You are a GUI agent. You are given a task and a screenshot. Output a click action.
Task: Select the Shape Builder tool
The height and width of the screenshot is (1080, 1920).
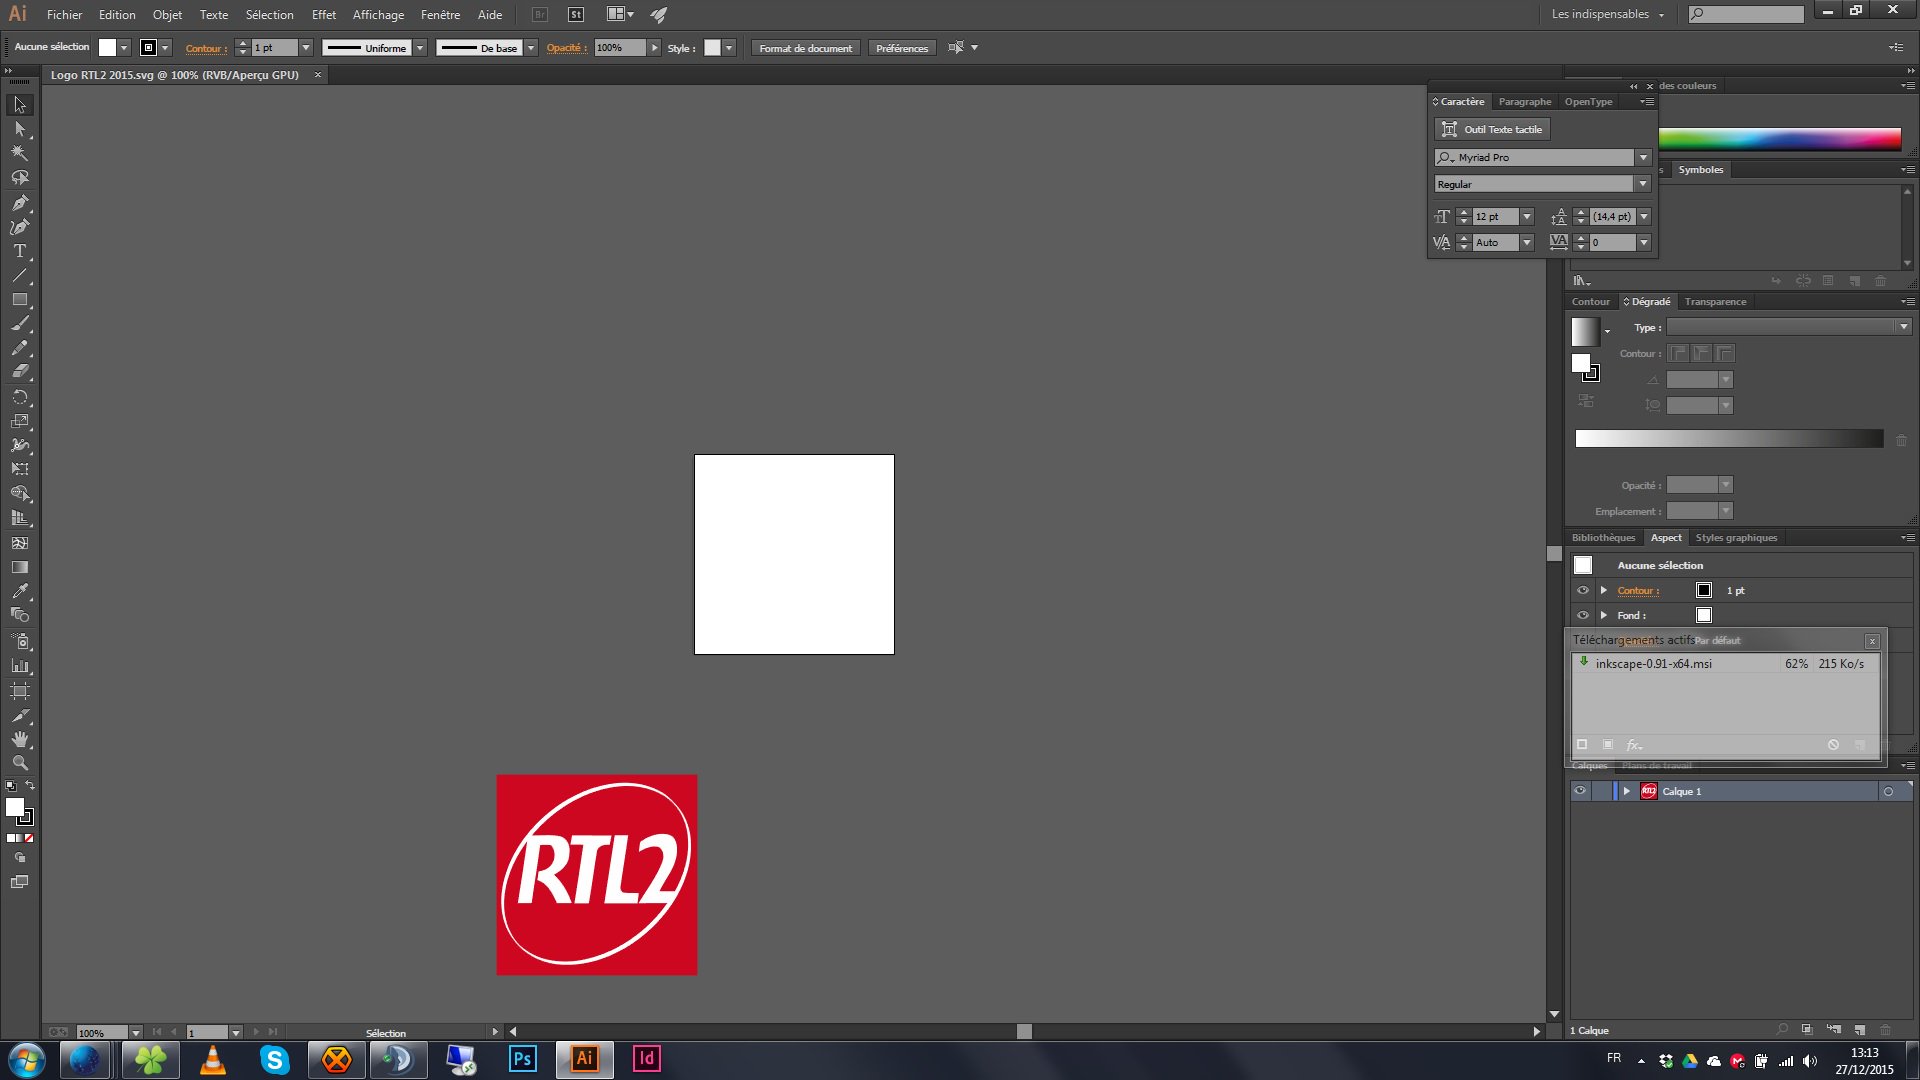click(19, 494)
